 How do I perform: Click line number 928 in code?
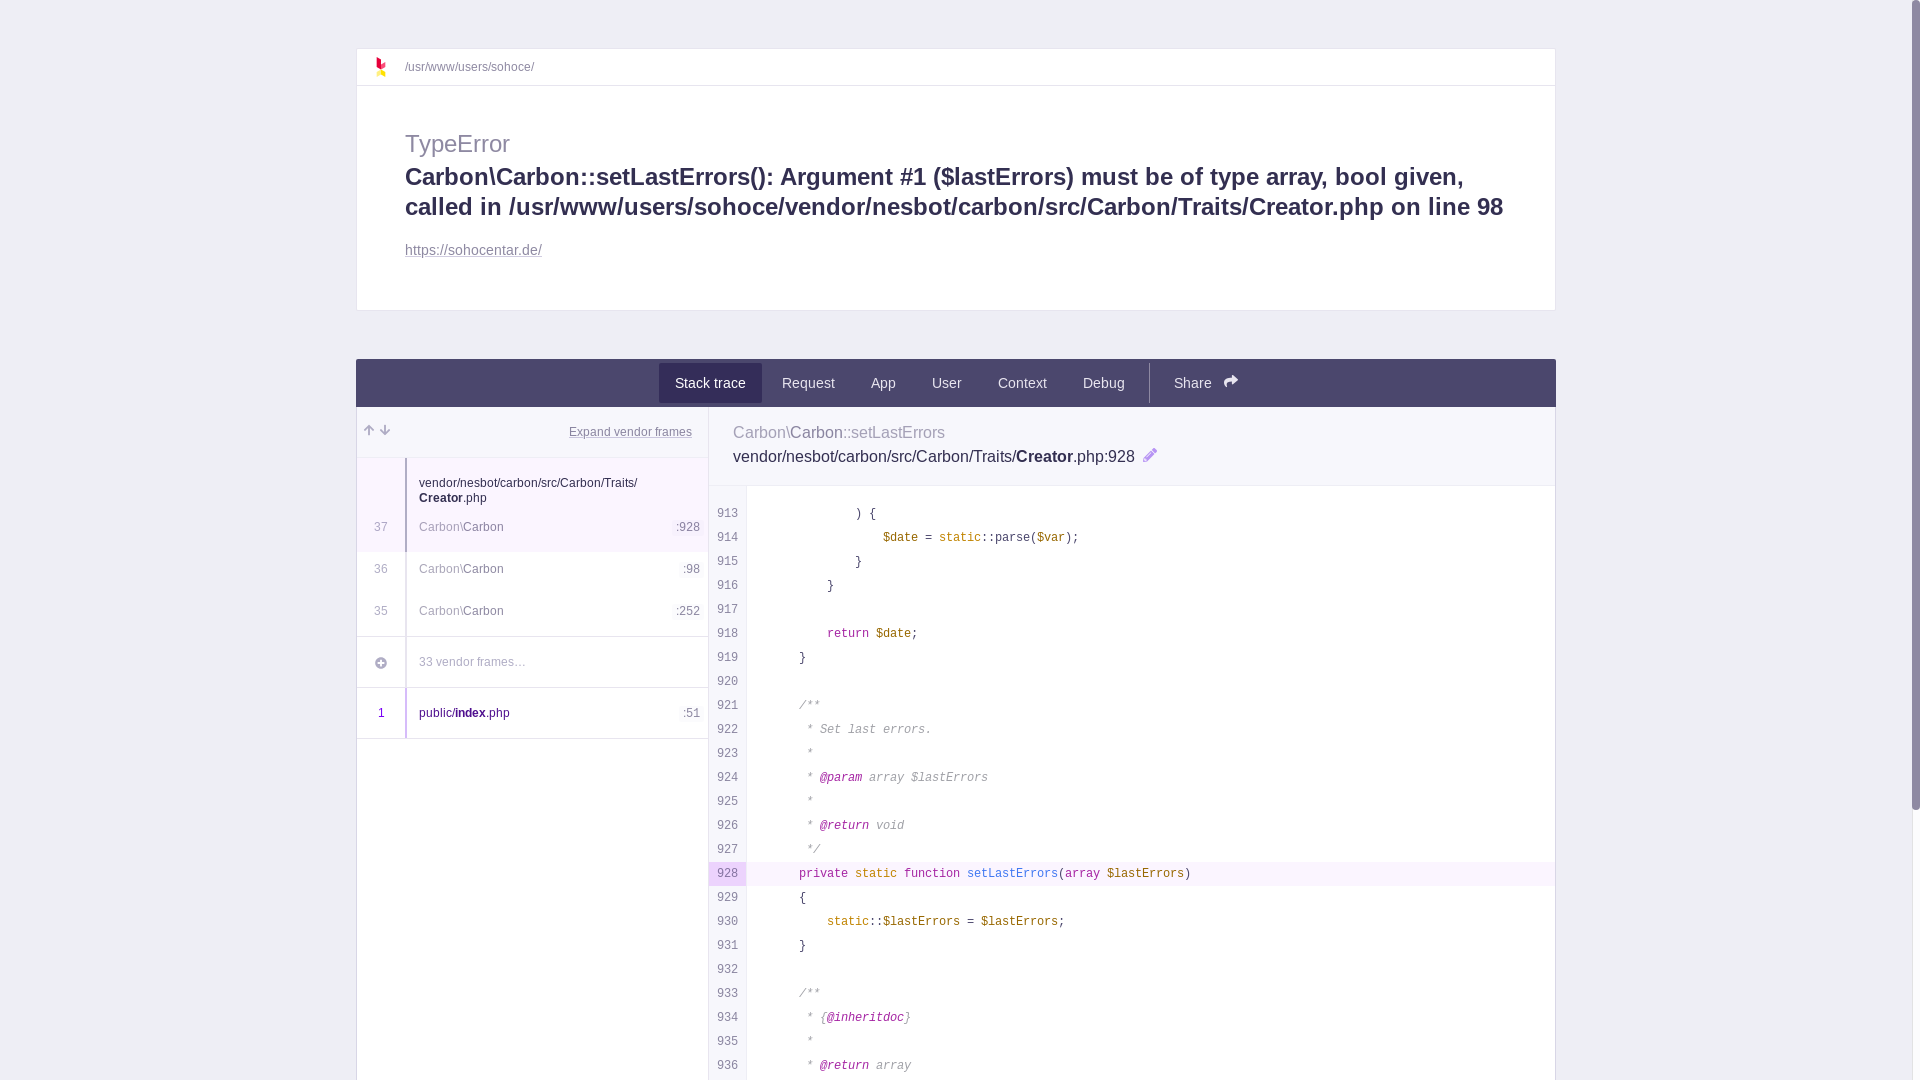tap(727, 874)
